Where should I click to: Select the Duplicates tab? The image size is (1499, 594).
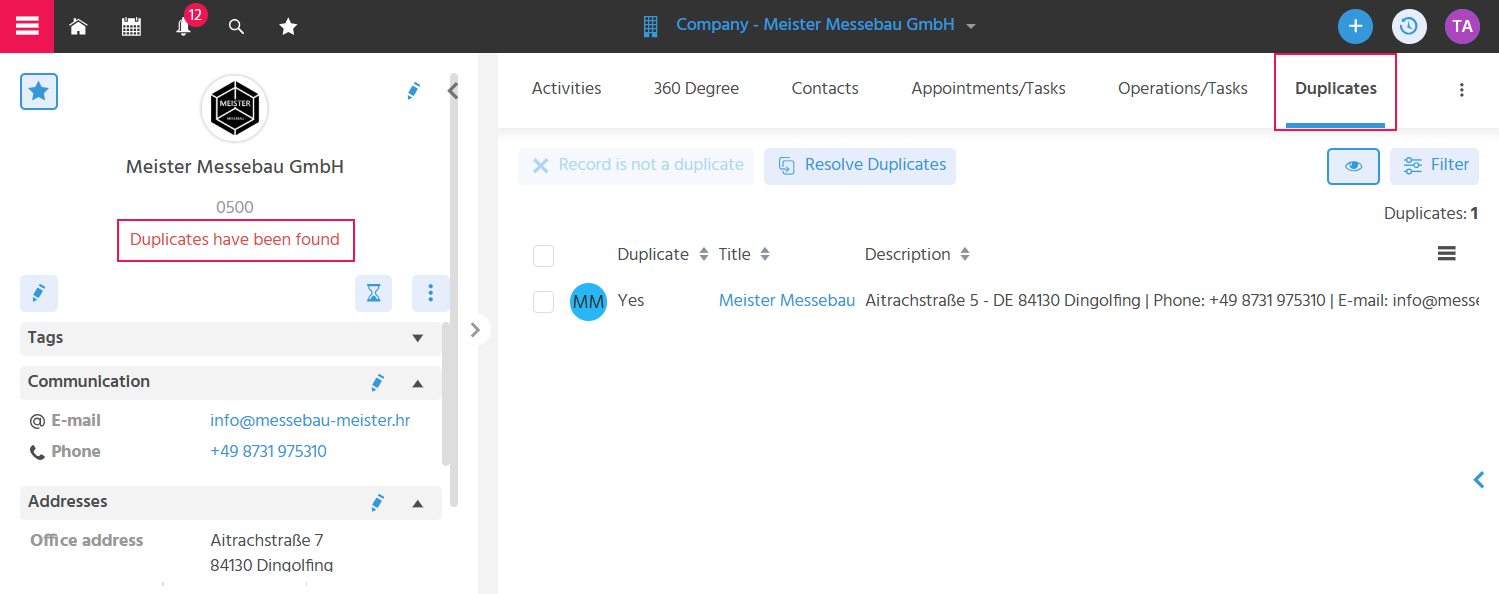click(1335, 89)
